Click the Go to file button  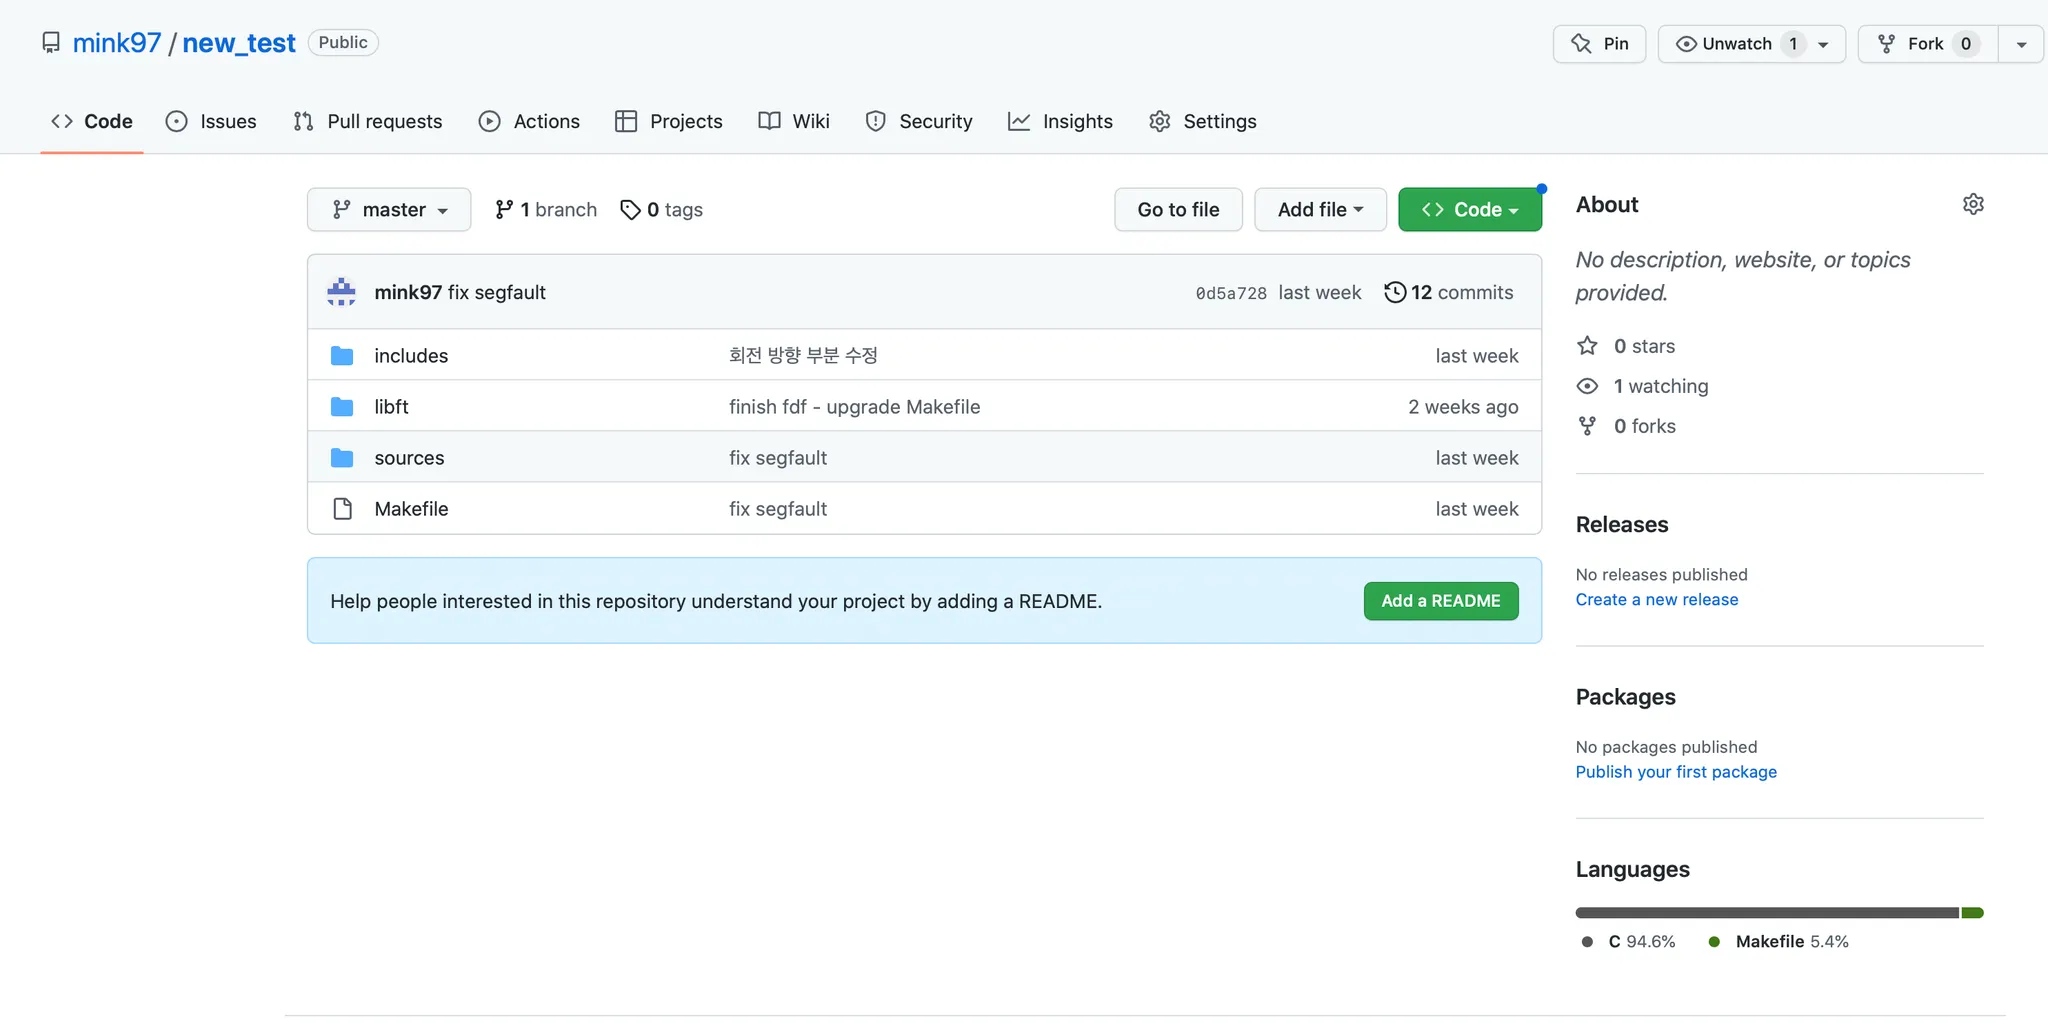click(x=1179, y=210)
